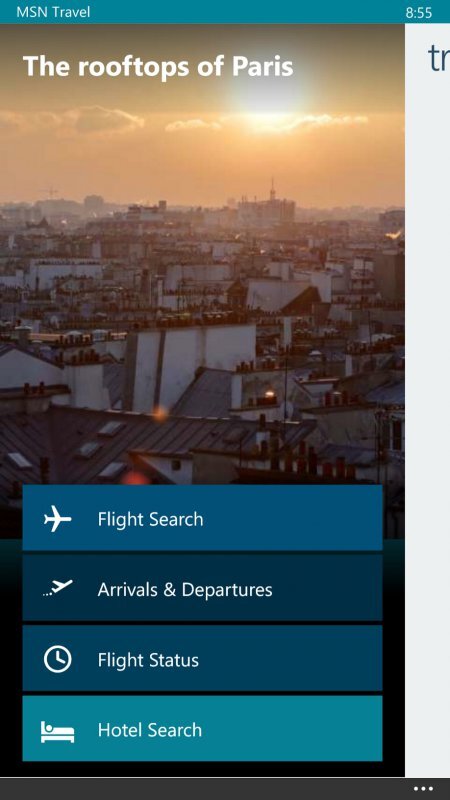Tap the setting sun in the hero image
This screenshot has height=800, width=450.
268,93
